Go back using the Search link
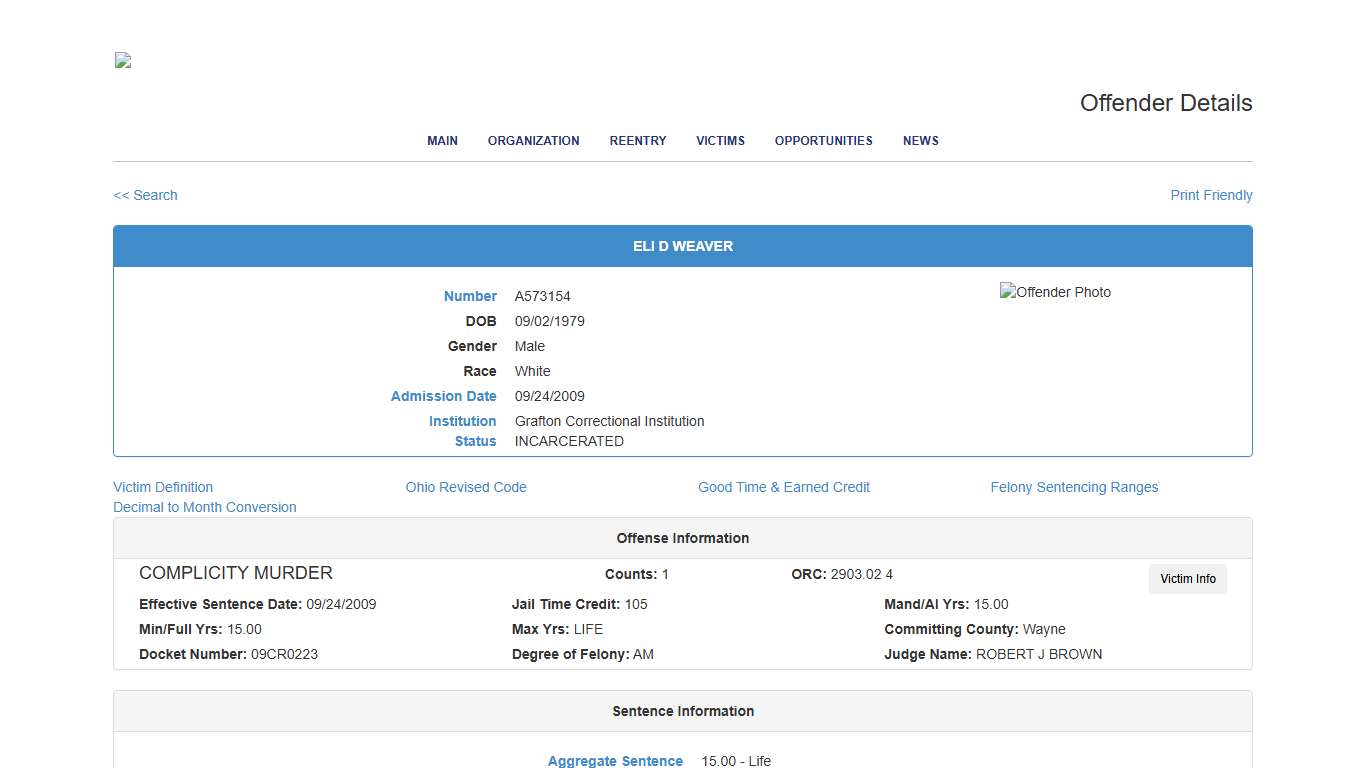 coord(145,195)
